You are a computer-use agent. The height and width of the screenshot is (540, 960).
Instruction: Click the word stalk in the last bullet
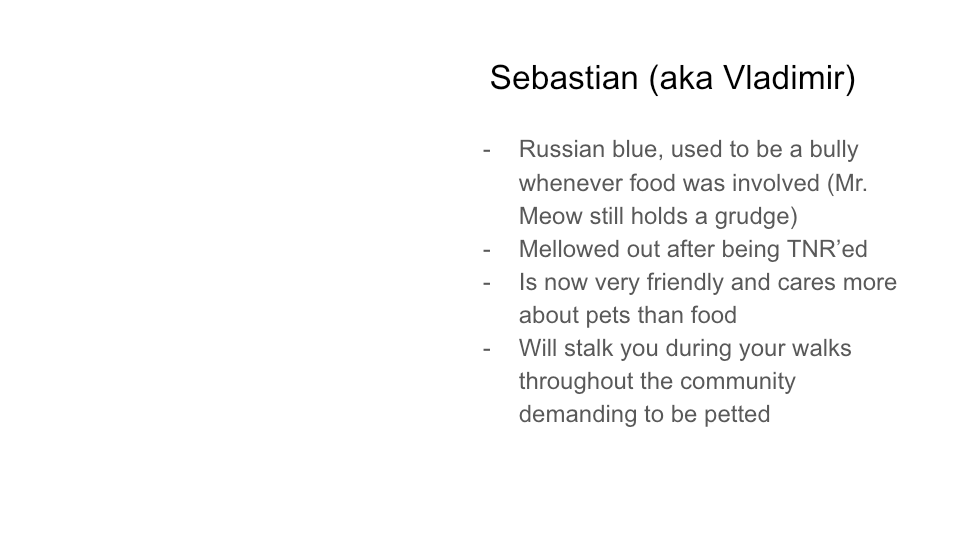point(588,348)
